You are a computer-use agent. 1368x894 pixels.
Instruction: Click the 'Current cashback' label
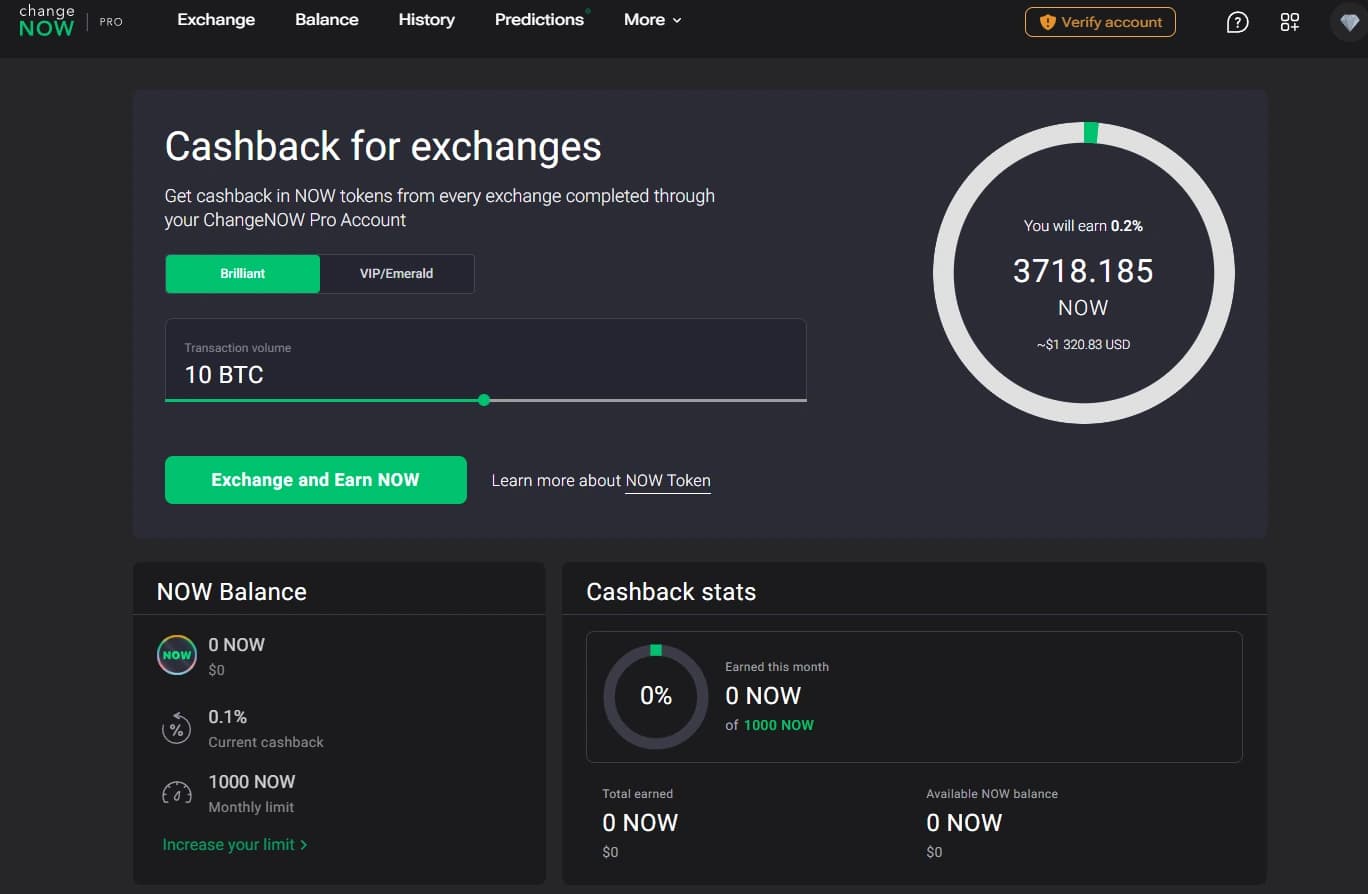point(266,742)
